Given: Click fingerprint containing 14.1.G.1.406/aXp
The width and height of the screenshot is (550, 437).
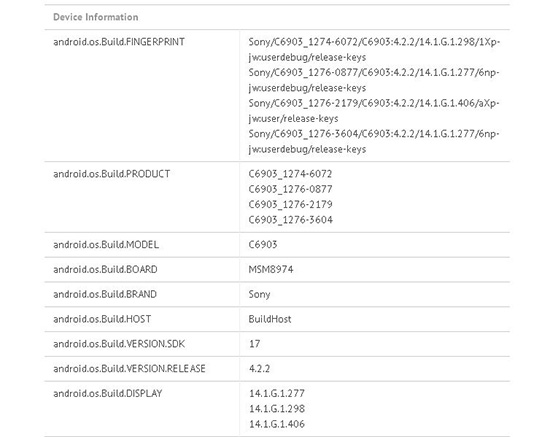Looking at the screenshot, I should click(374, 111).
